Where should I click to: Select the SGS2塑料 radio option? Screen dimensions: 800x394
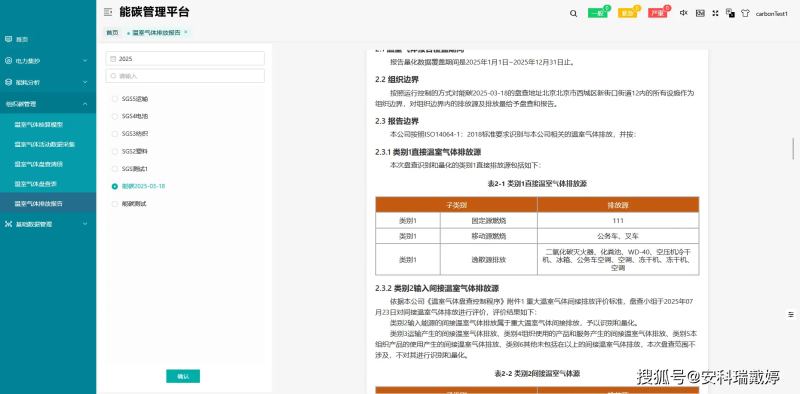115,152
